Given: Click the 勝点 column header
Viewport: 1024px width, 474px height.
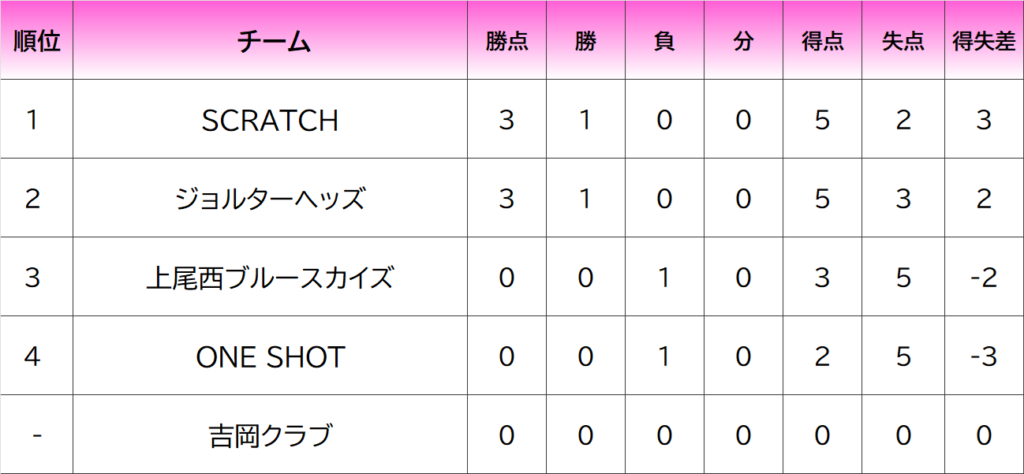Looking at the screenshot, I should point(507,40).
